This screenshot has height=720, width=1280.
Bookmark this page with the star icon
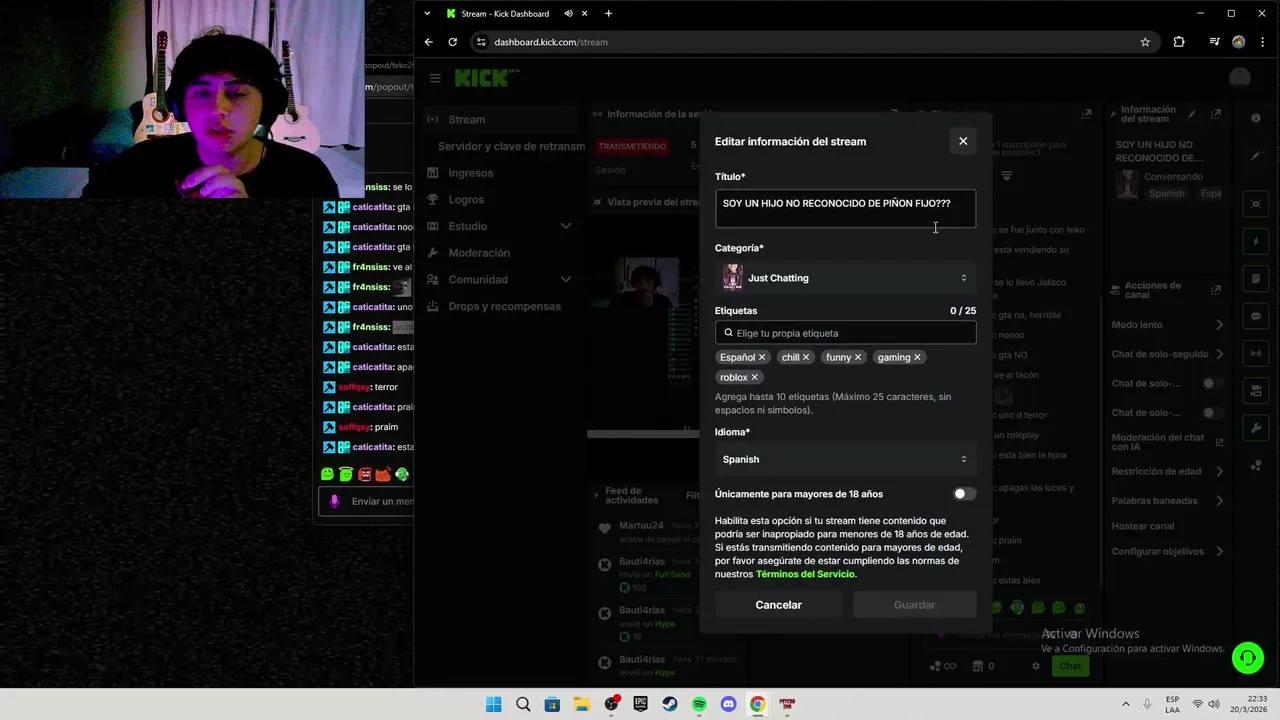1145,42
